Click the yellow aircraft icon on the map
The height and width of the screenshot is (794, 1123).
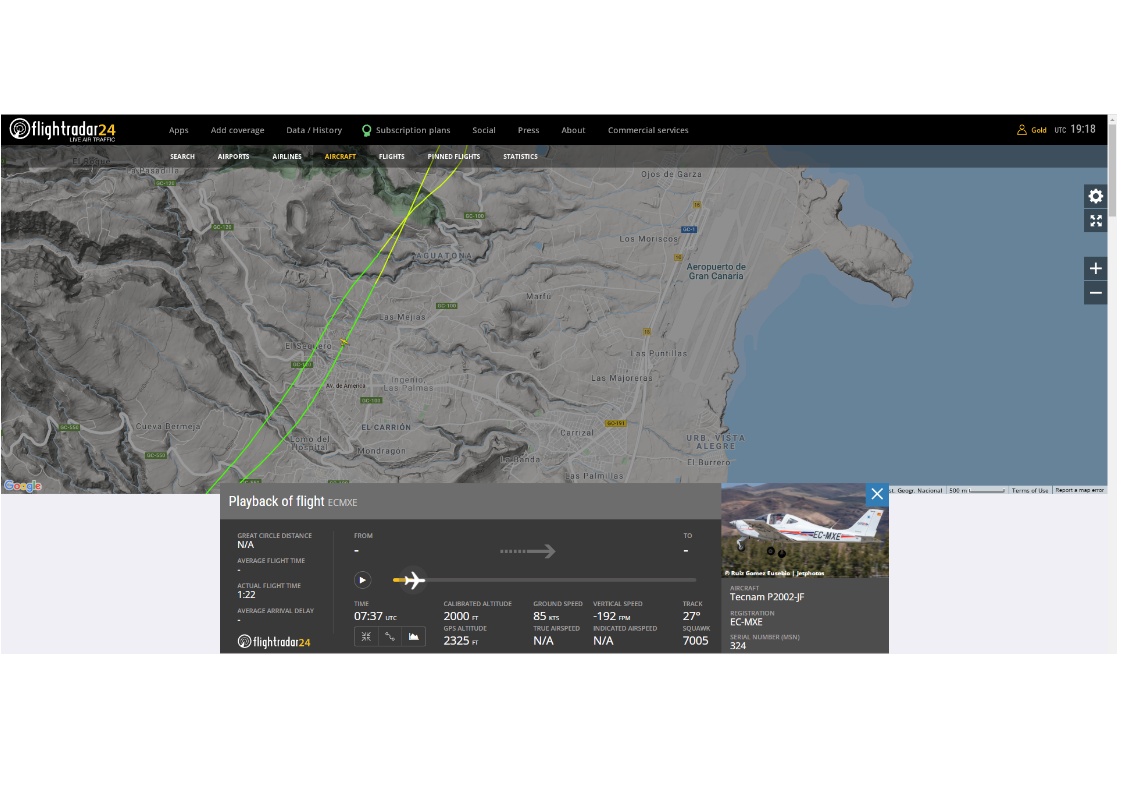coord(344,342)
